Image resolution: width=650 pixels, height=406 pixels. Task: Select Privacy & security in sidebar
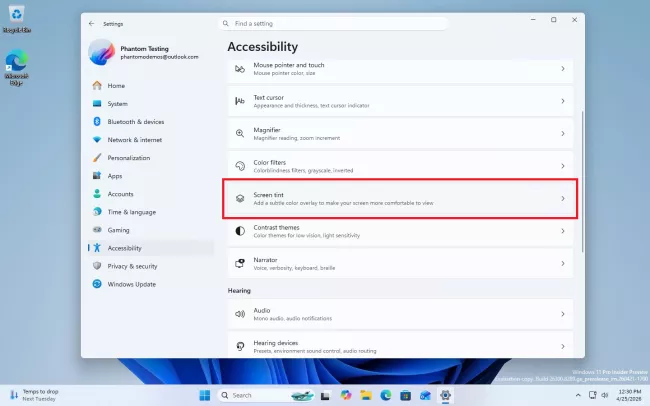(x=132, y=266)
